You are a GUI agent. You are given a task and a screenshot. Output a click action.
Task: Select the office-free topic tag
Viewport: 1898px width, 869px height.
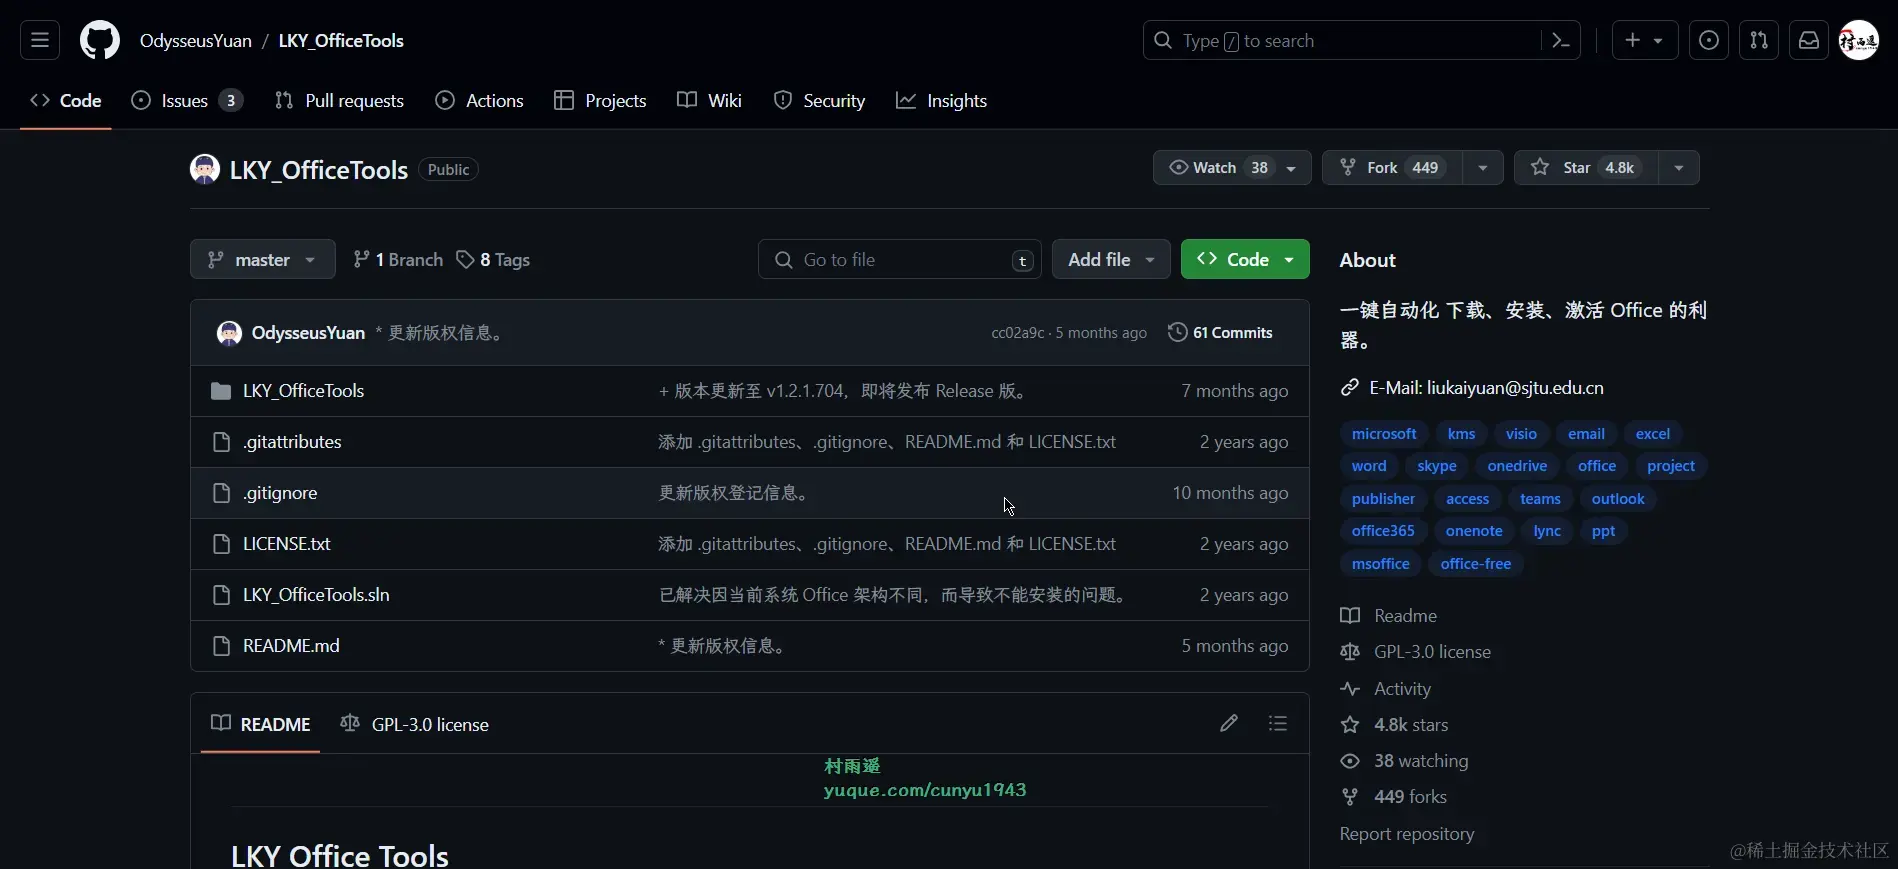click(x=1476, y=564)
